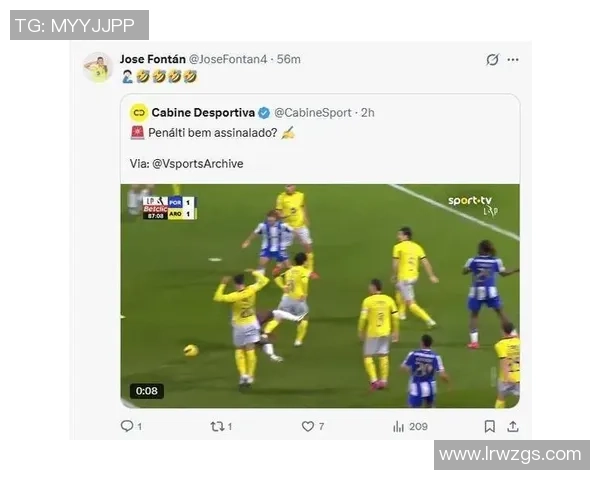
Task: Bookmark this tweet
Action: click(x=491, y=426)
